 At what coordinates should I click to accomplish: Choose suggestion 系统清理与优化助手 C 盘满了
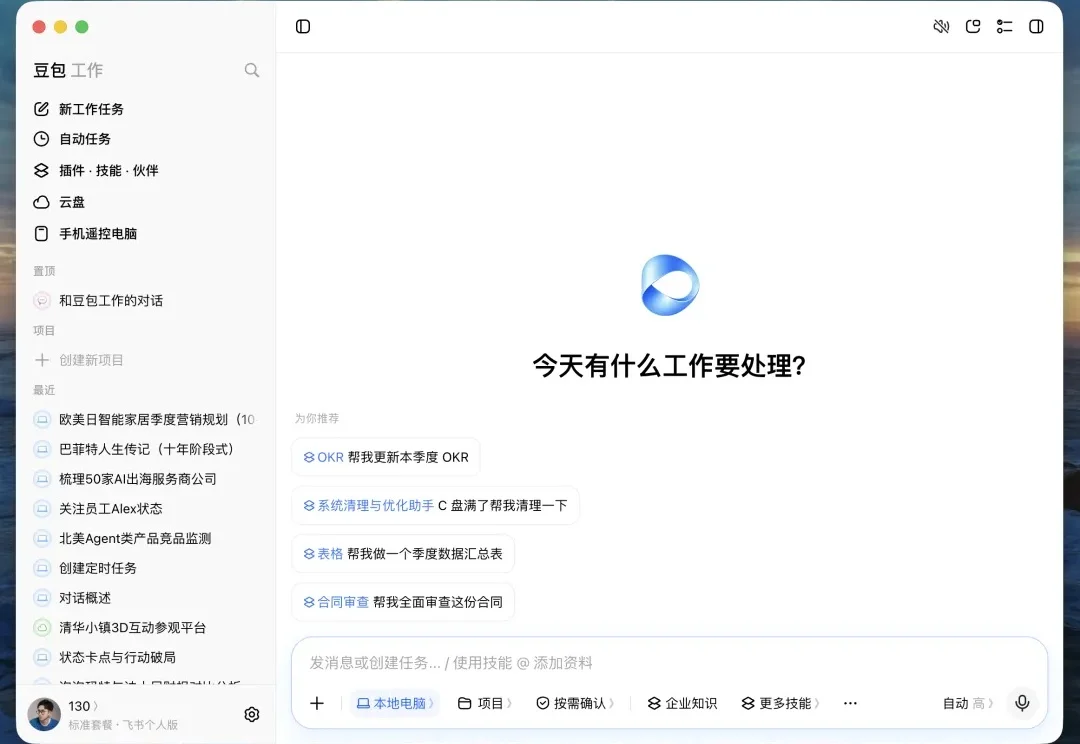tap(435, 506)
